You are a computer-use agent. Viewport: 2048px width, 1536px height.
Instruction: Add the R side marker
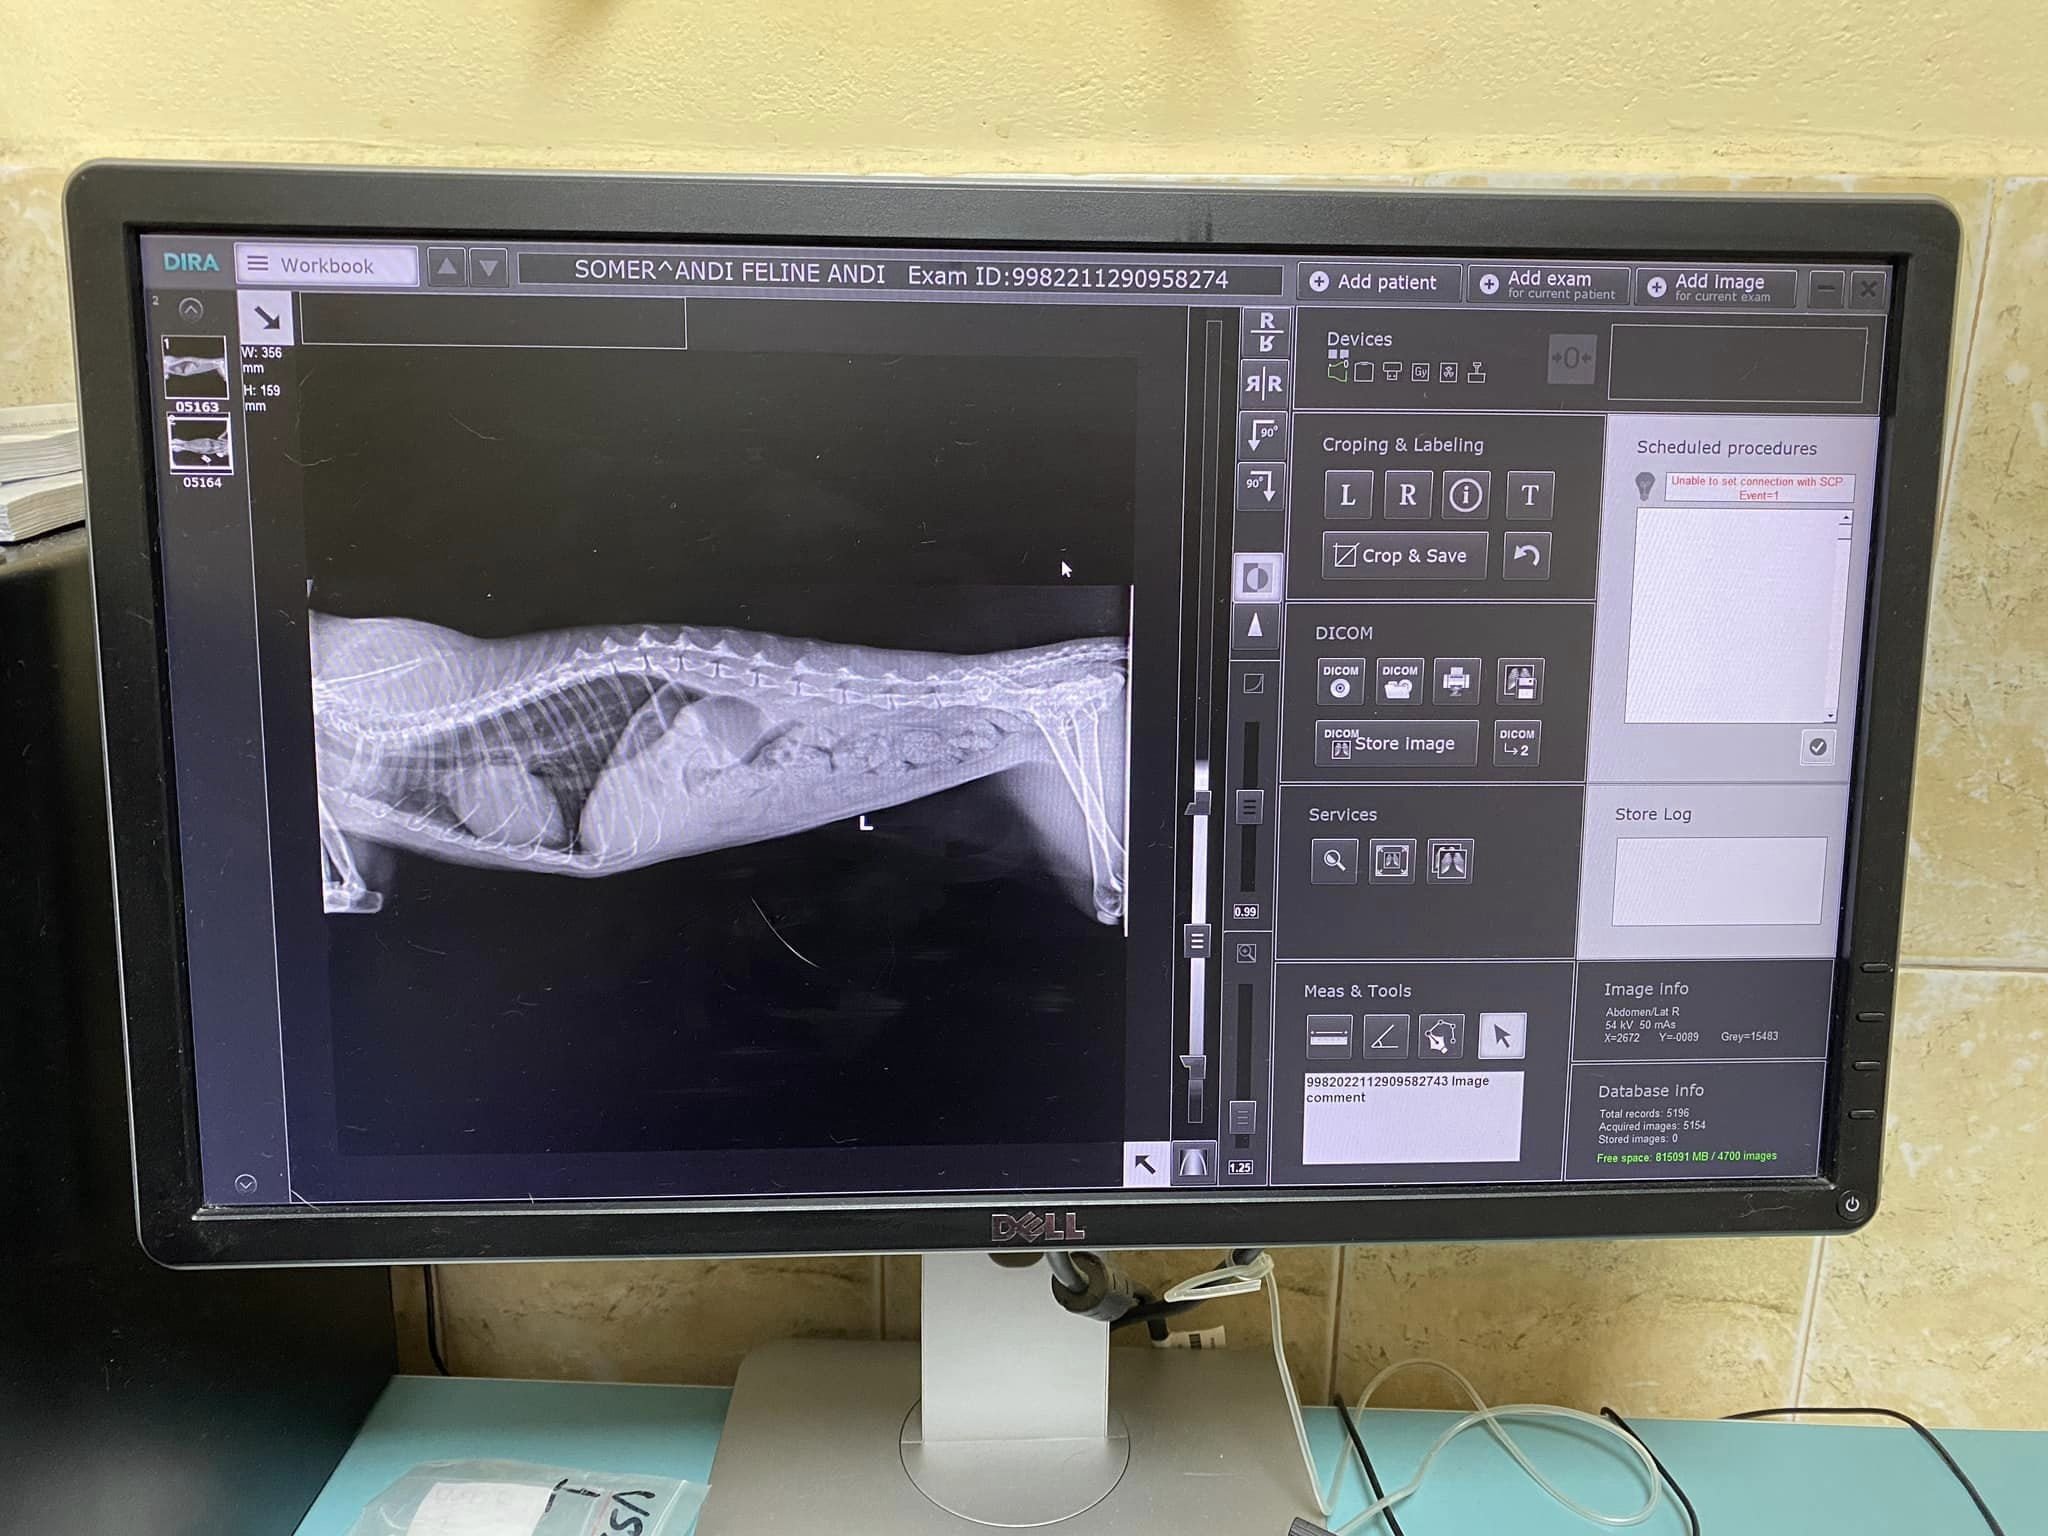tap(1407, 495)
